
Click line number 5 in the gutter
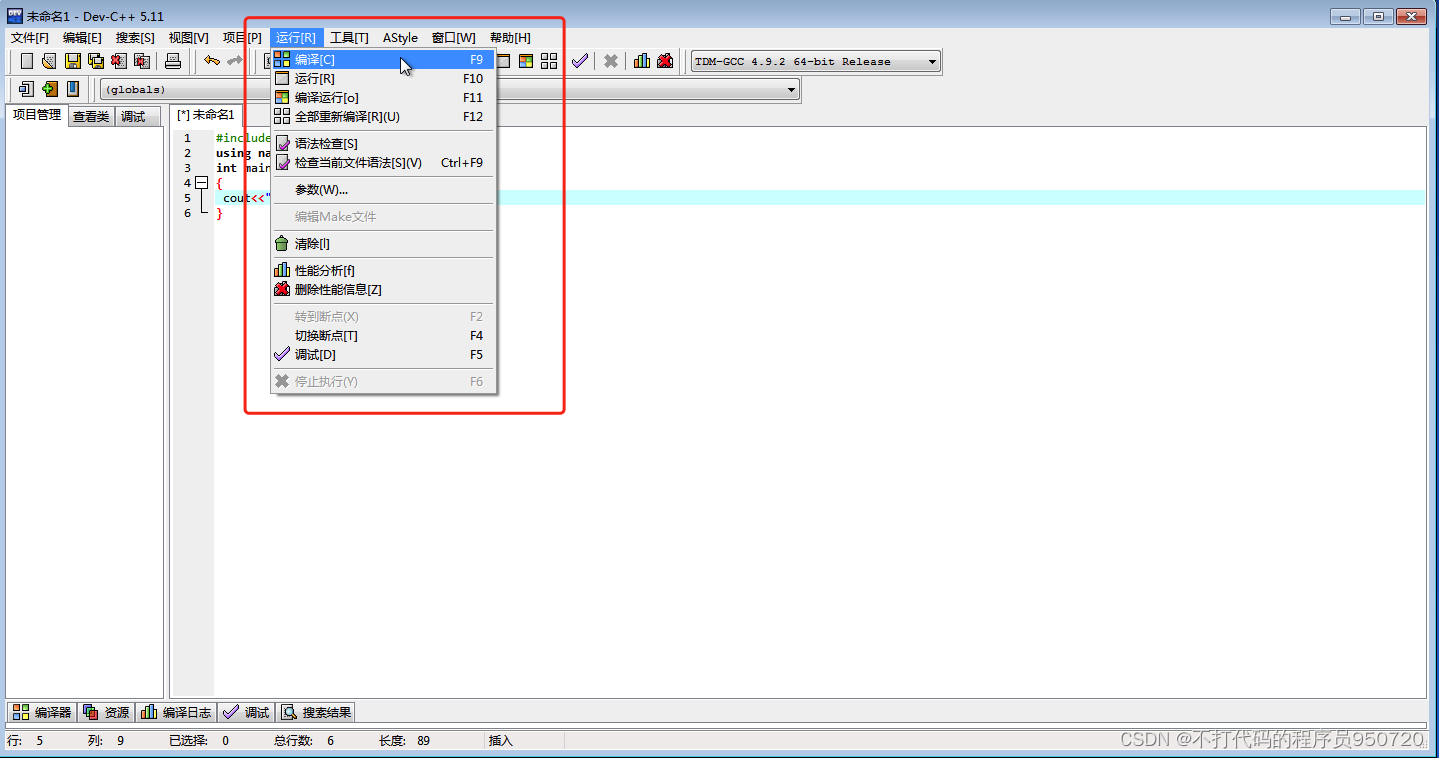[x=187, y=198]
